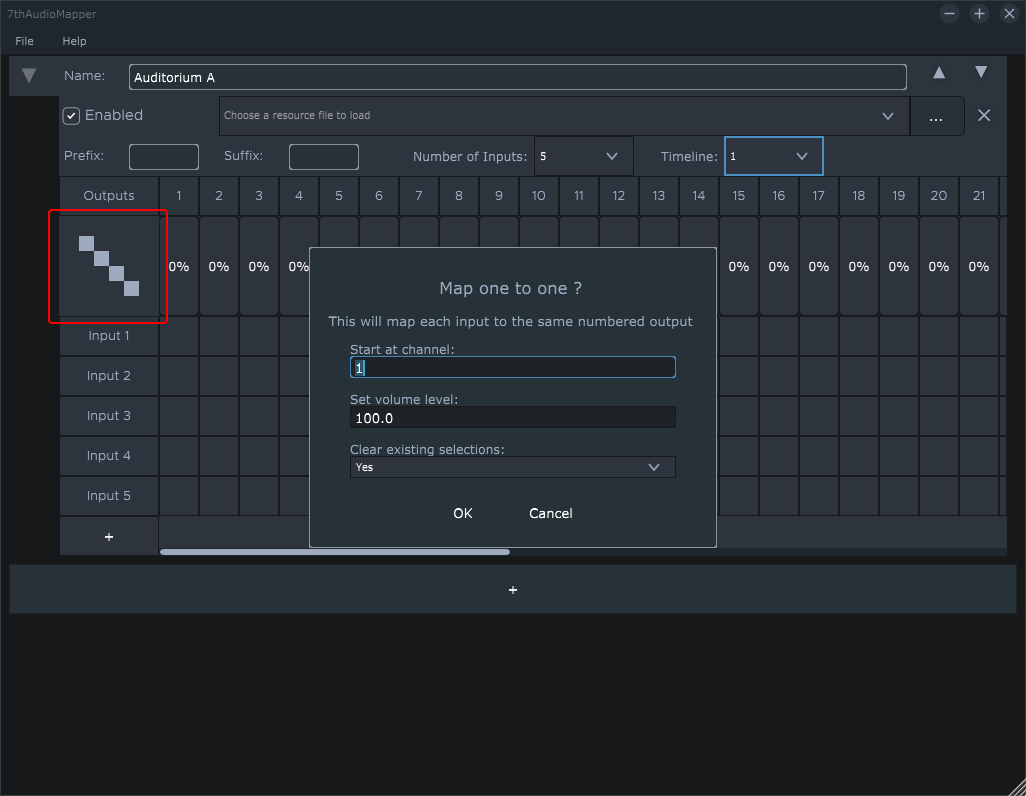Minimize the 7thAudioMapper window

pos(949,14)
